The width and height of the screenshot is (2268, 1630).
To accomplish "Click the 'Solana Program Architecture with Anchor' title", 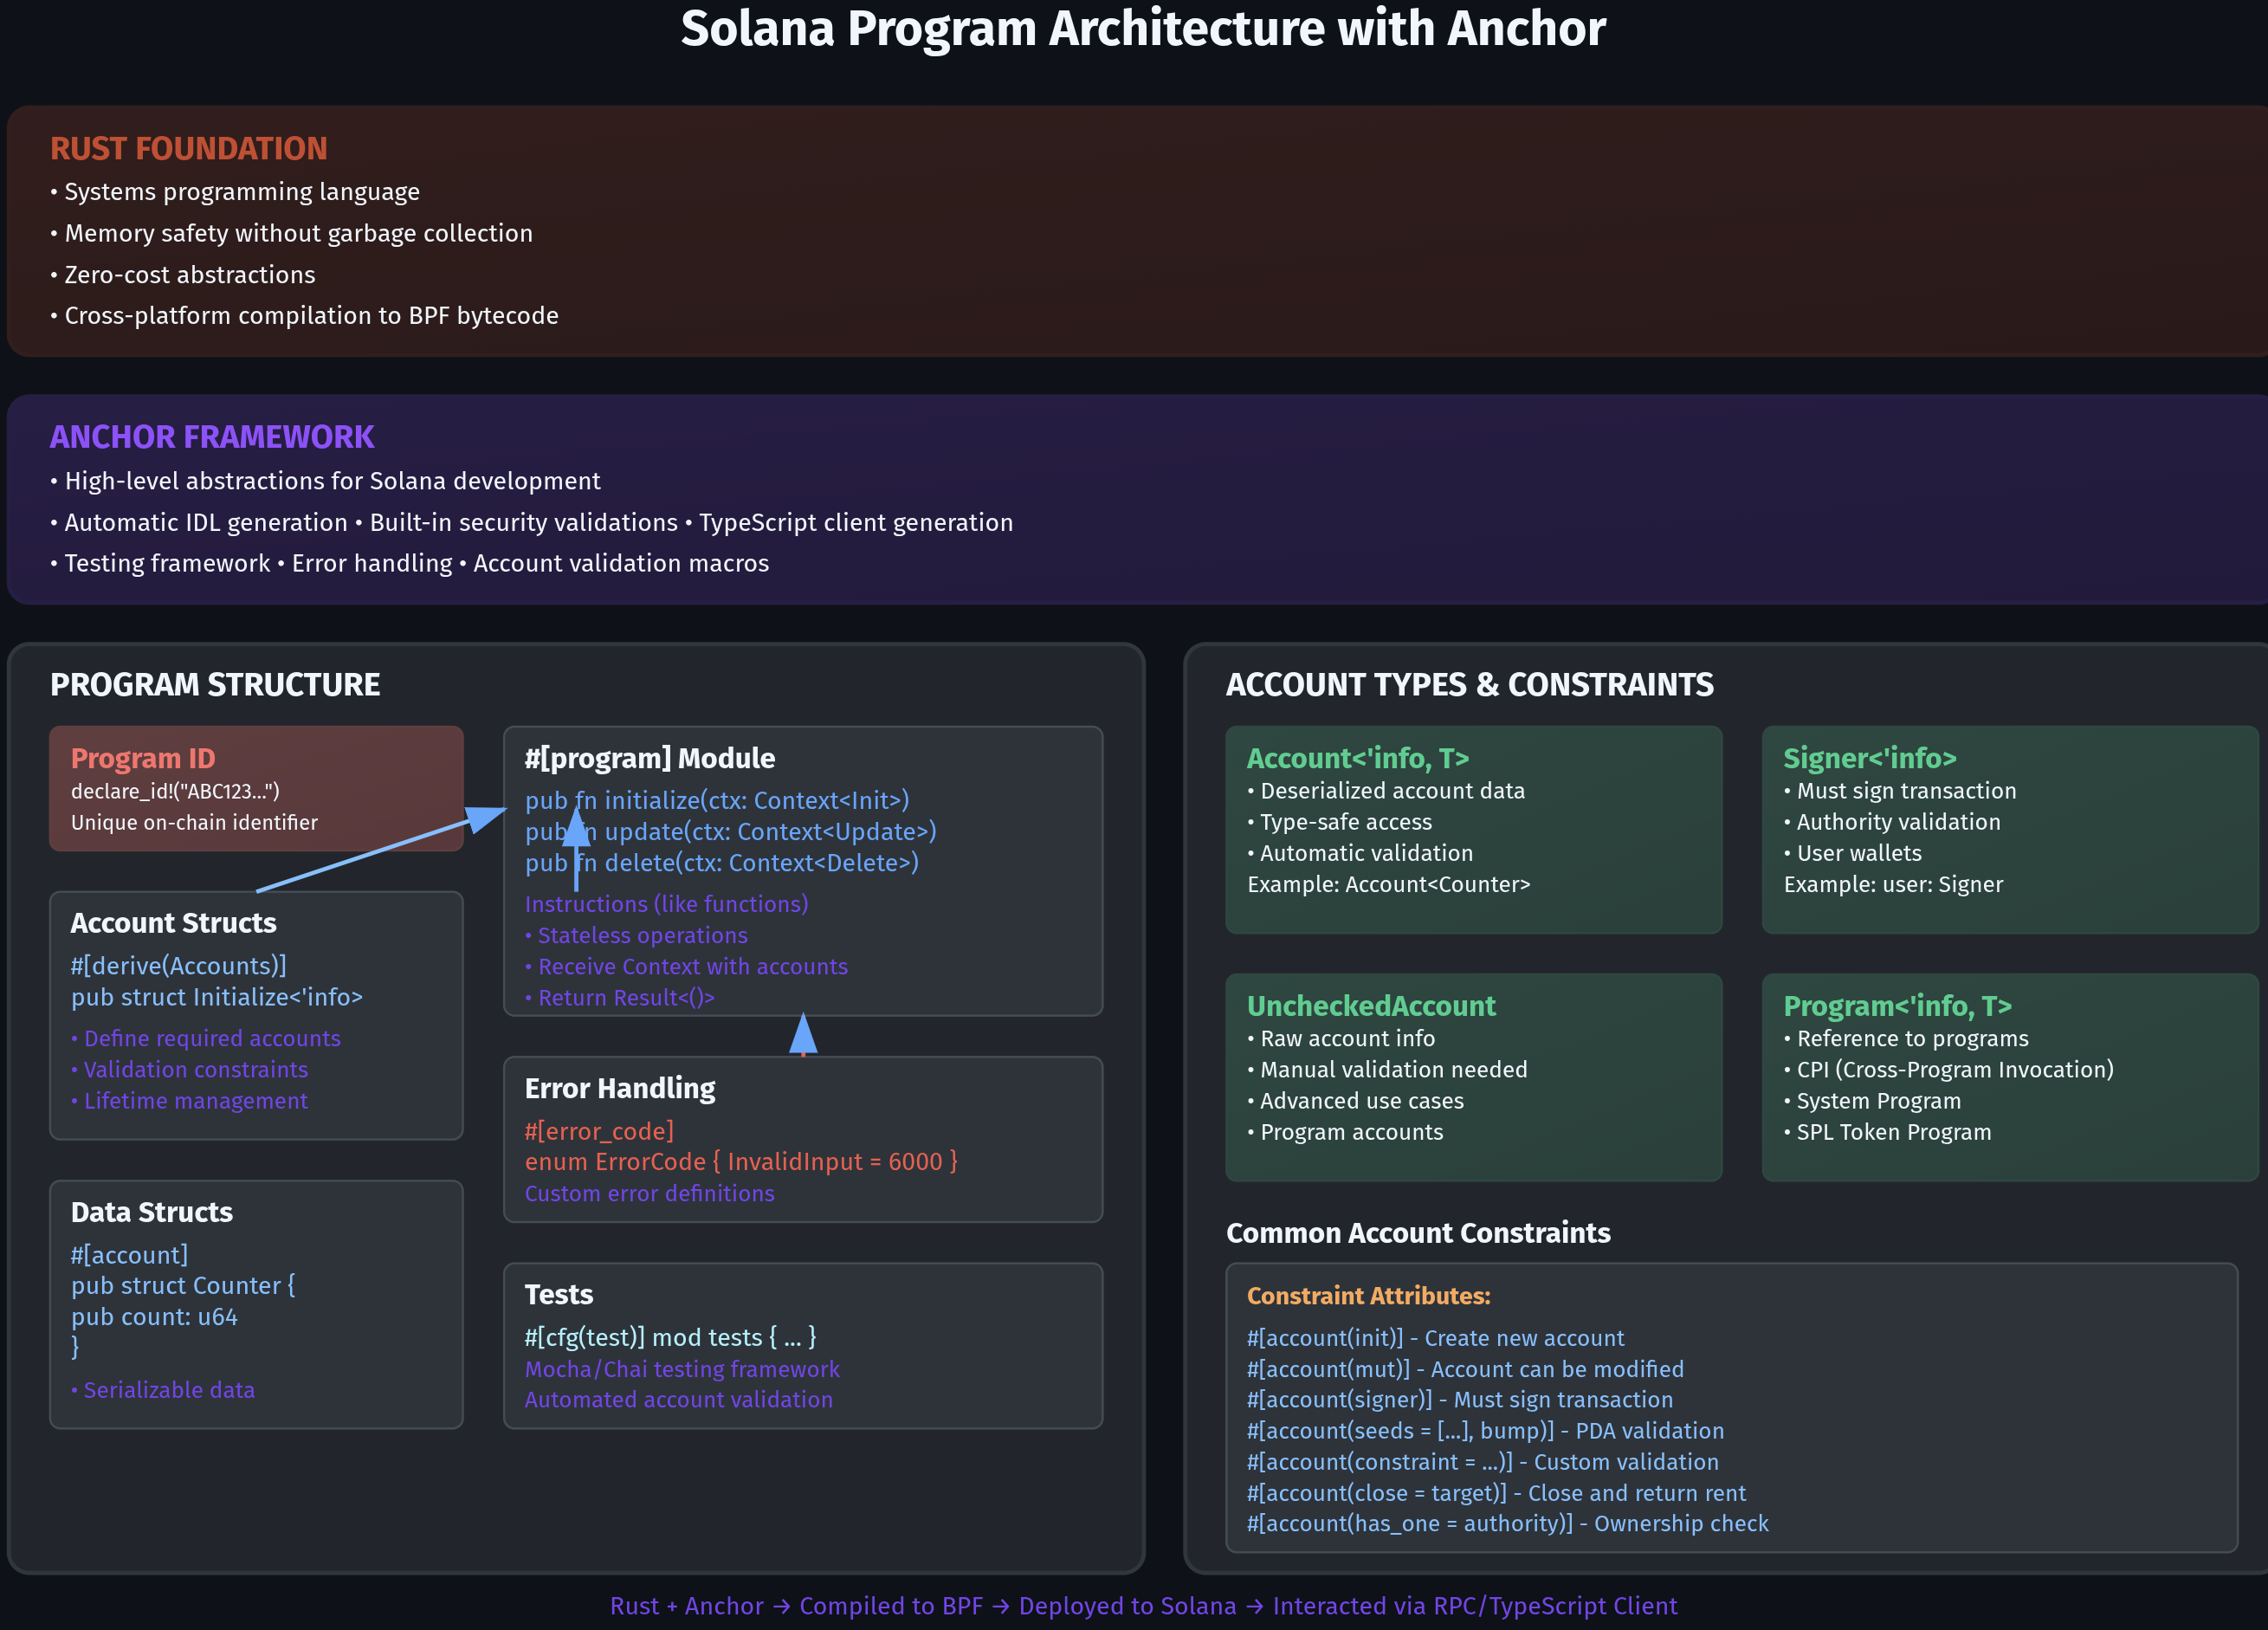I will coord(1143,30).
